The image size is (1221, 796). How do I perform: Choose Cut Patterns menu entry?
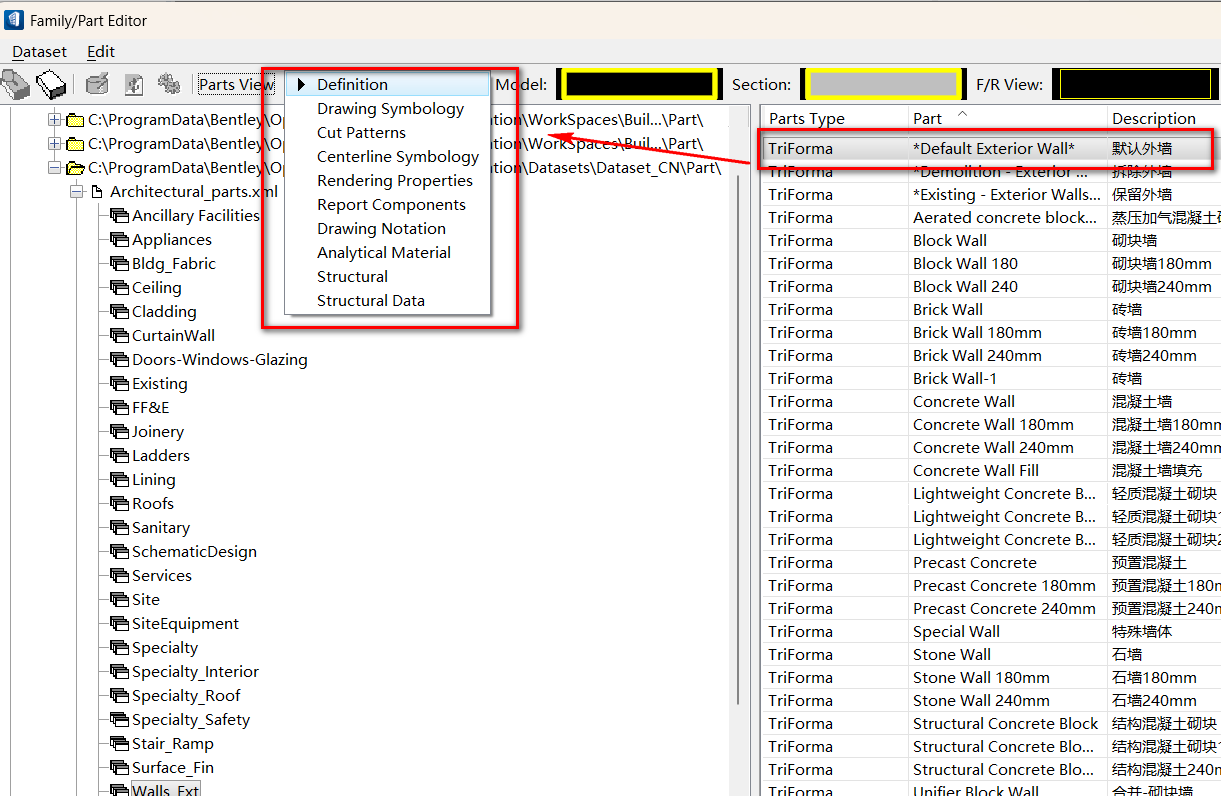click(388, 132)
